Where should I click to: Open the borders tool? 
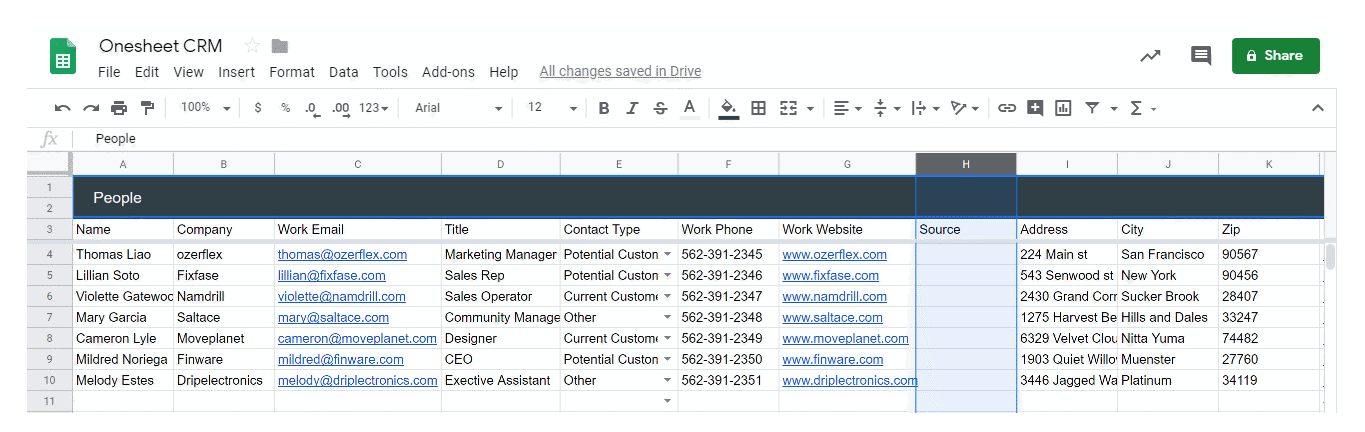pyautogui.click(x=759, y=108)
